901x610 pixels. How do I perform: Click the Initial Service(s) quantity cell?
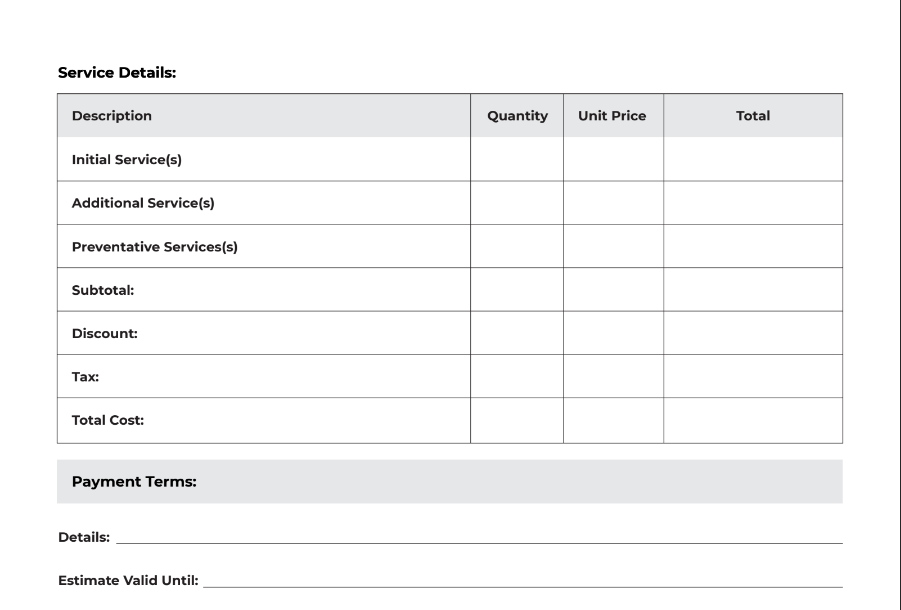pos(517,159)
